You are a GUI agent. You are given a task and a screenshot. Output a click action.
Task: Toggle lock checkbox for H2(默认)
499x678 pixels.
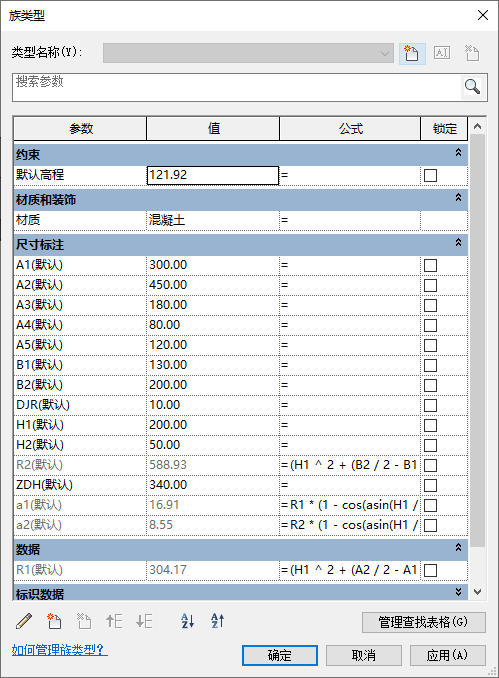[430, 445]
